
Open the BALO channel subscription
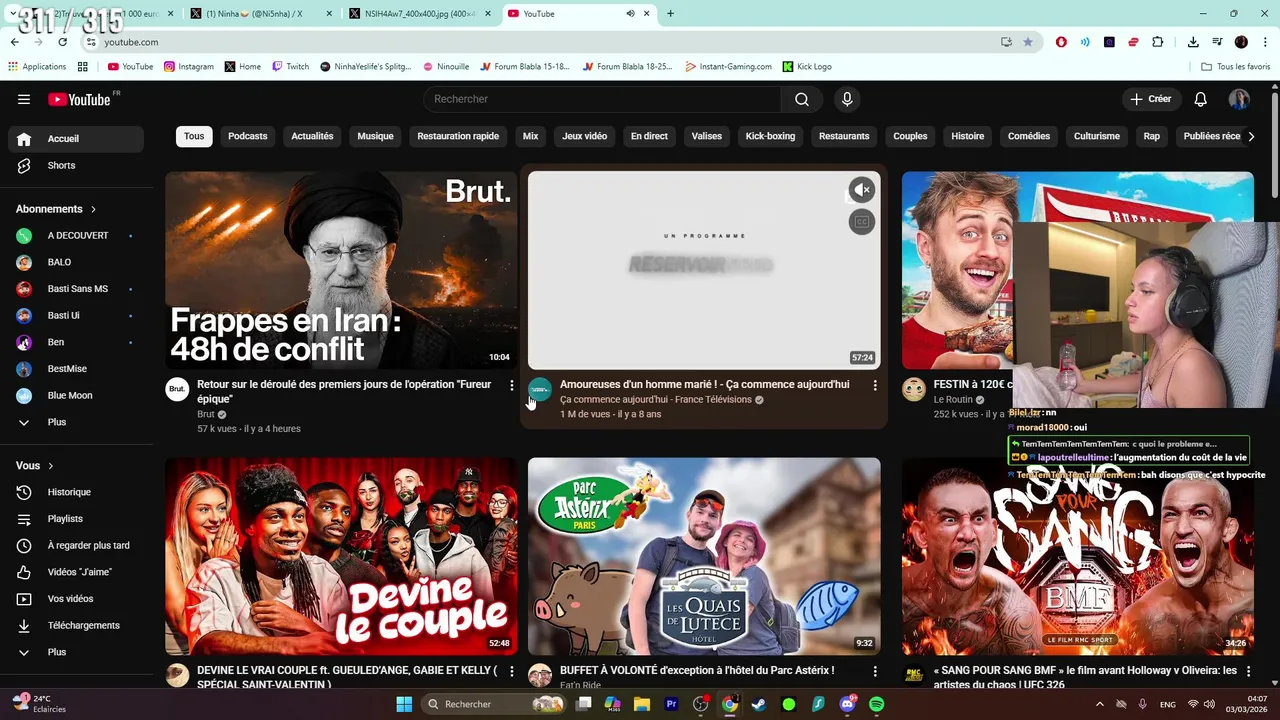click(x=76, y=262)
